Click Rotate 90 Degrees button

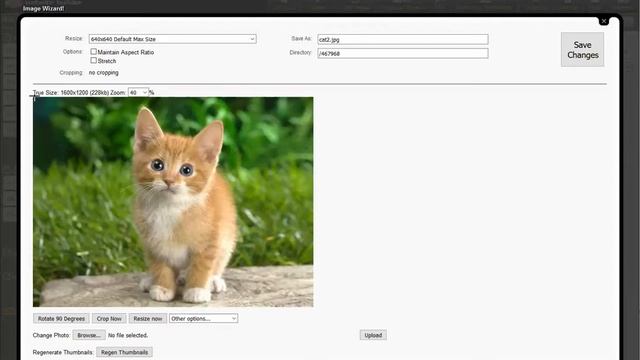[61, 318]
